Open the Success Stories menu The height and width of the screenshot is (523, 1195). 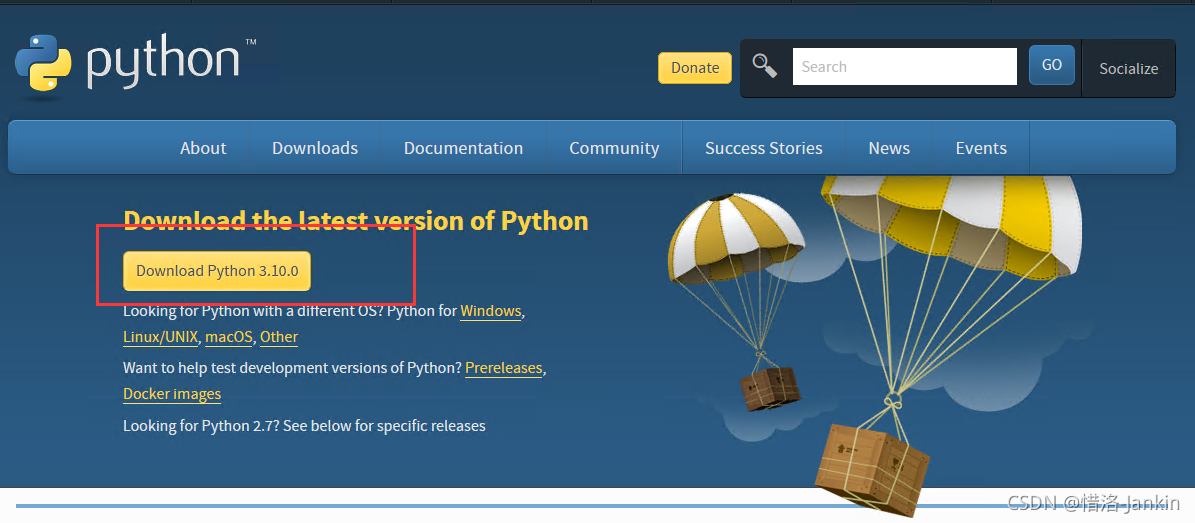pyautogui.click(x=764, y=148)
